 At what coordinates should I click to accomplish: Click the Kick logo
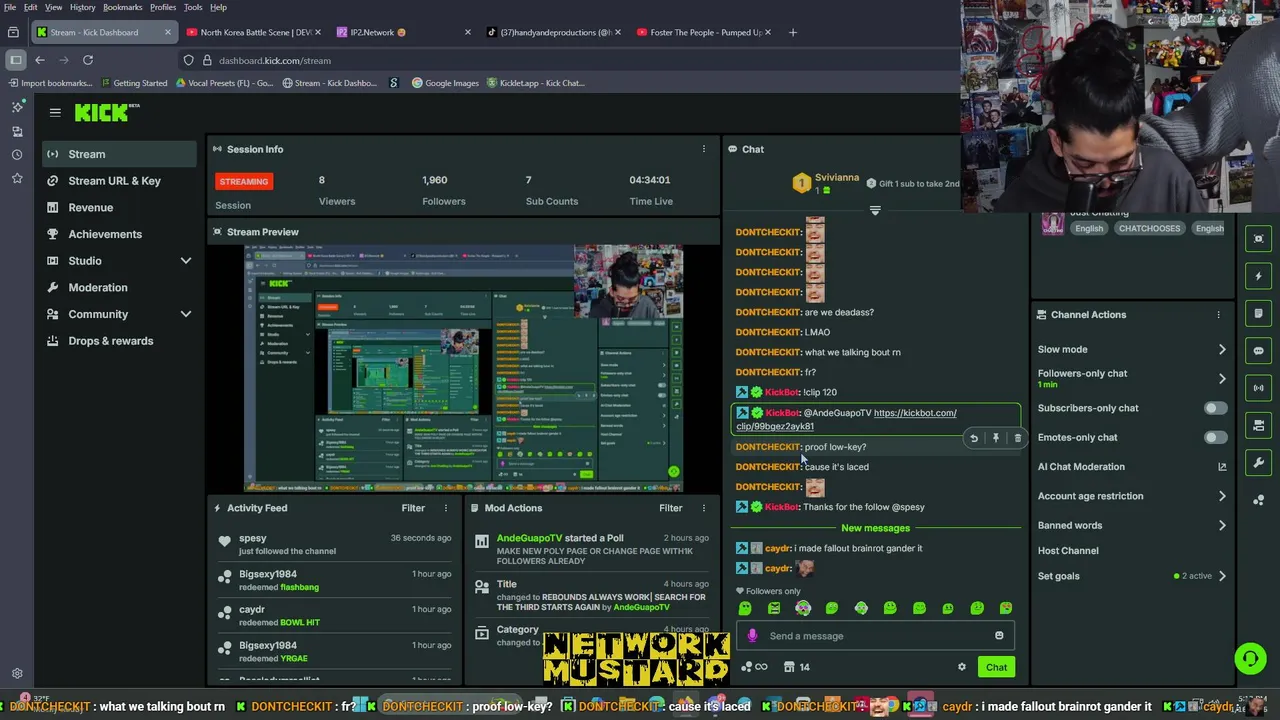(107, 113)
